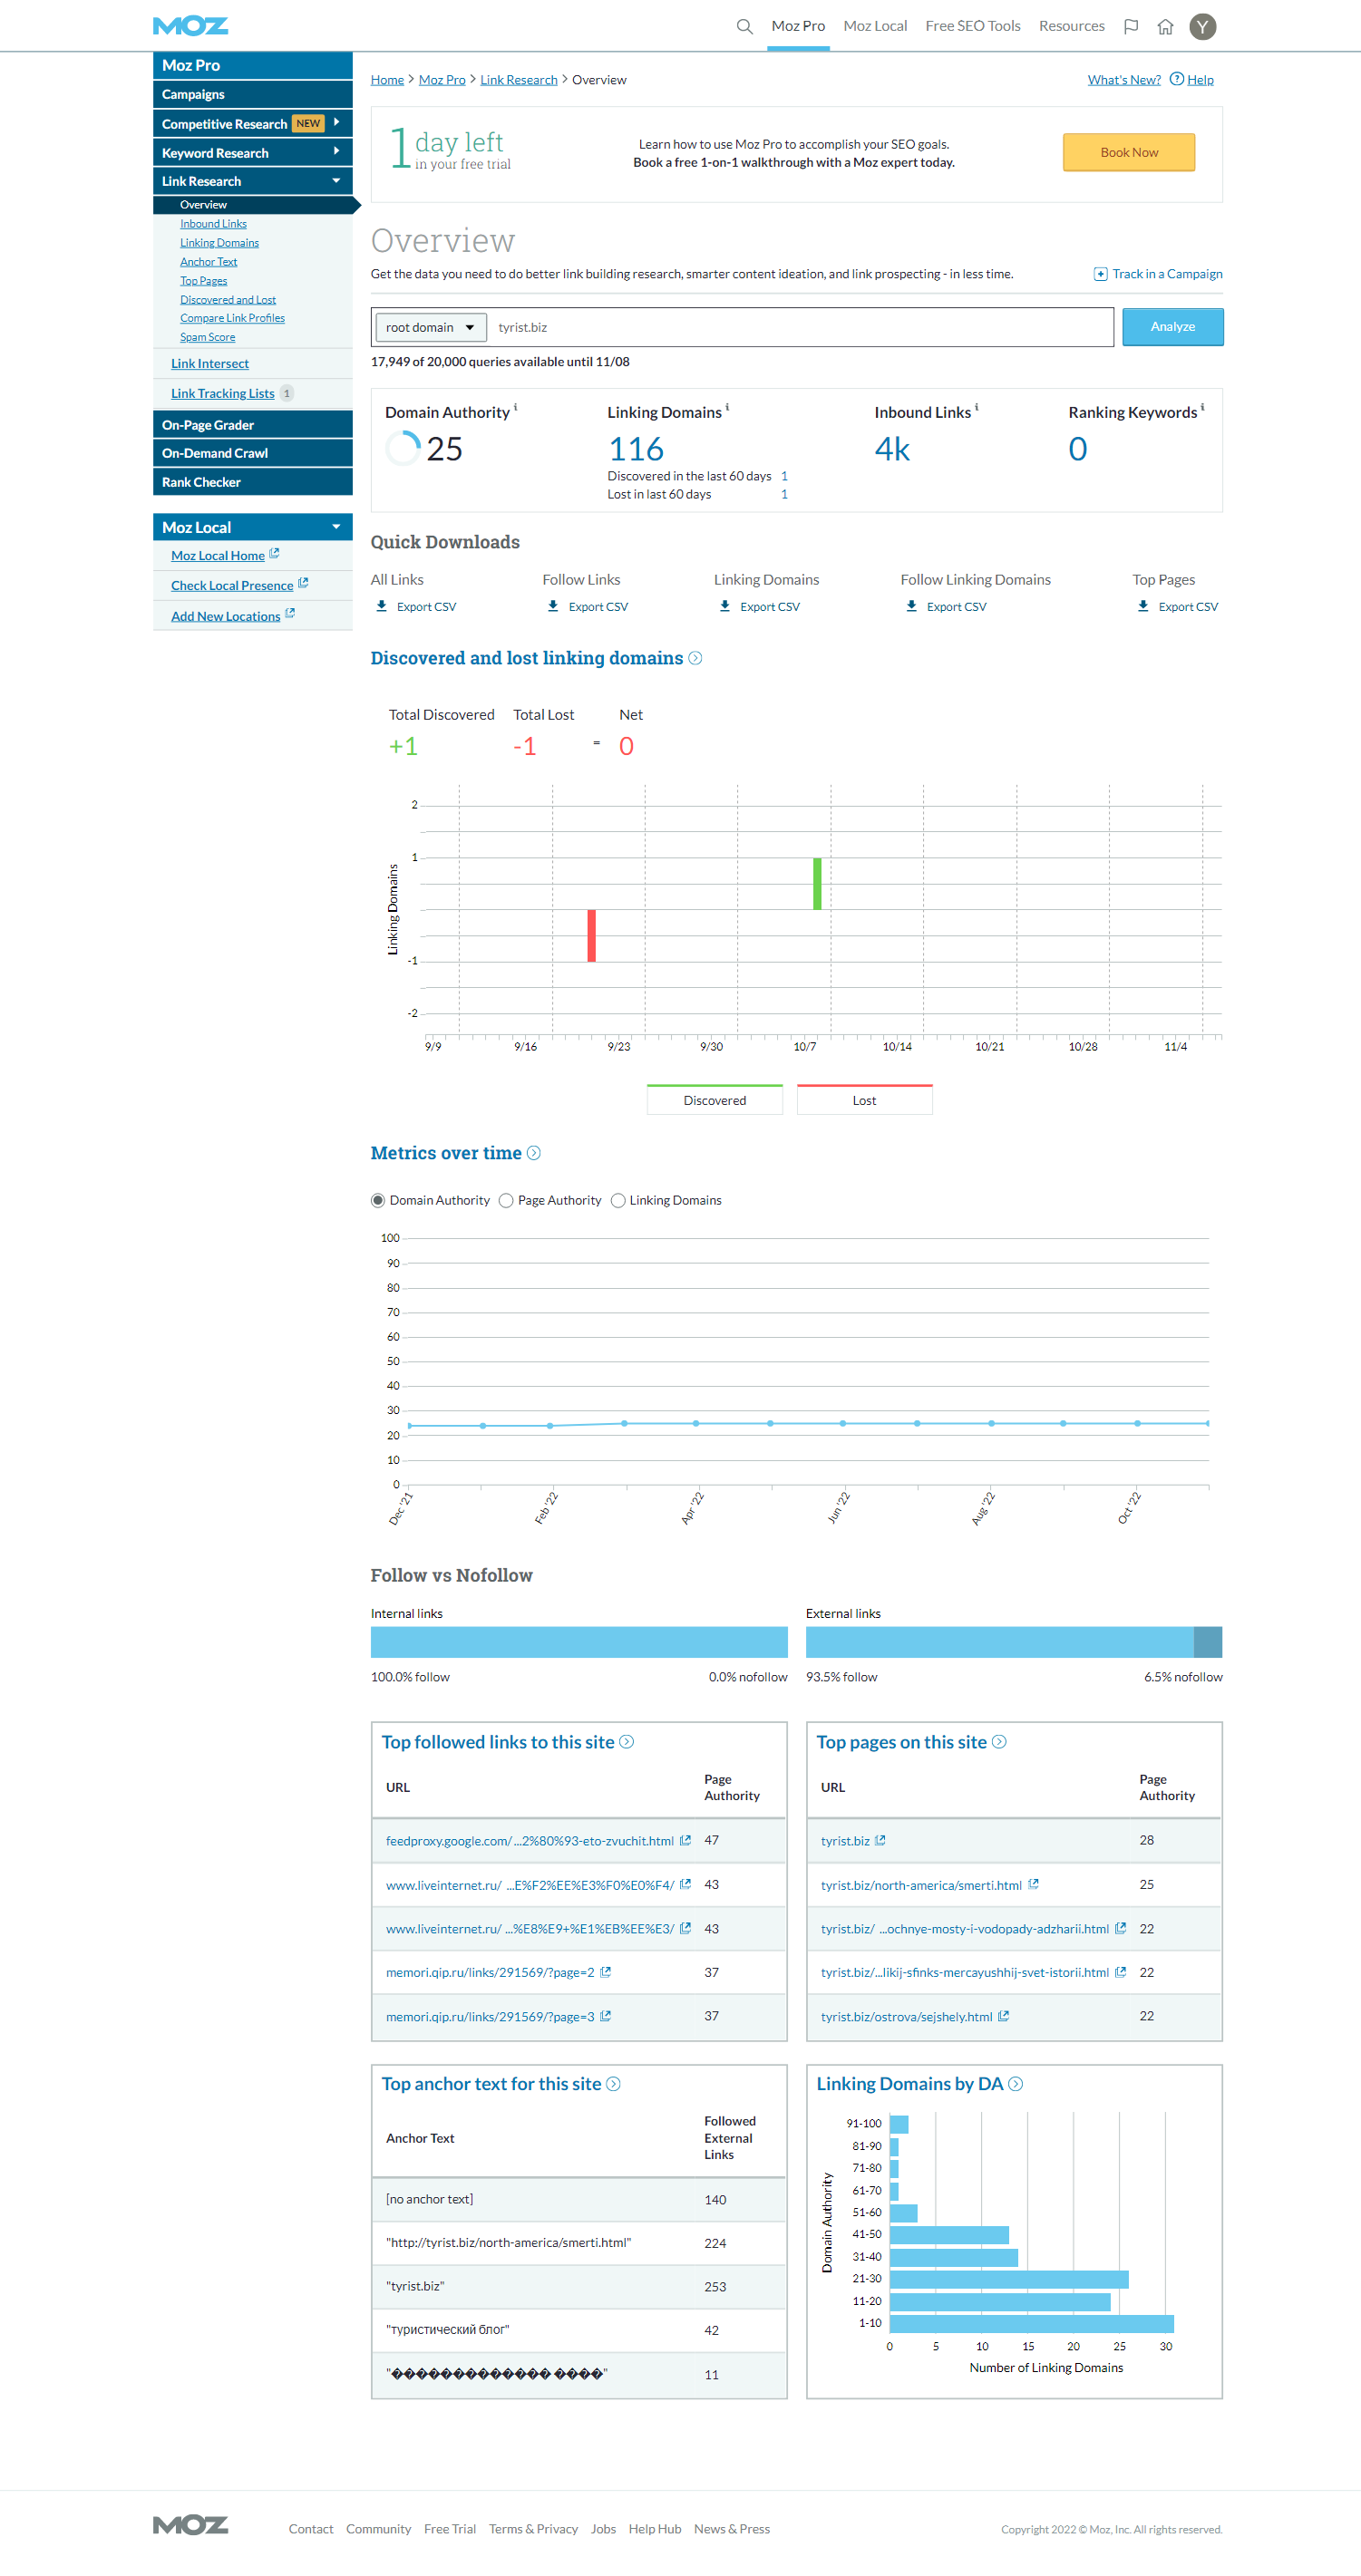Click the info icon beside Metrics over time
Screen dimensions: 1361x2576
click(x=534, y=1153)
